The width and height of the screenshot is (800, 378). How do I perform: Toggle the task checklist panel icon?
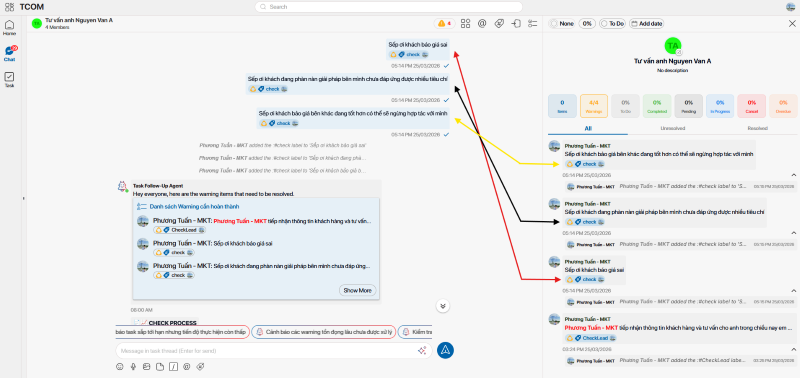(x=533, y=23)
